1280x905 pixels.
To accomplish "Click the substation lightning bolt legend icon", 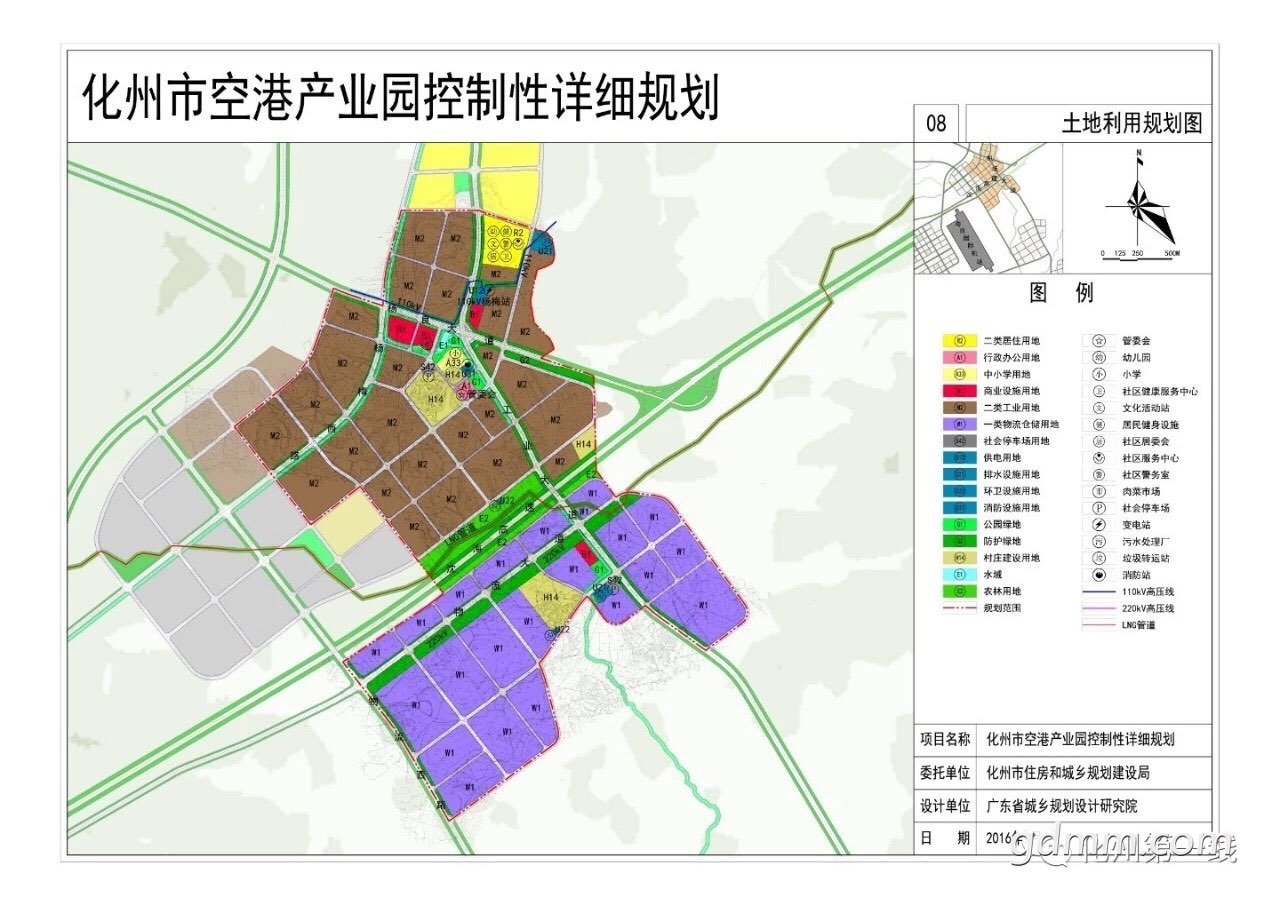I will coord(1099,524).
